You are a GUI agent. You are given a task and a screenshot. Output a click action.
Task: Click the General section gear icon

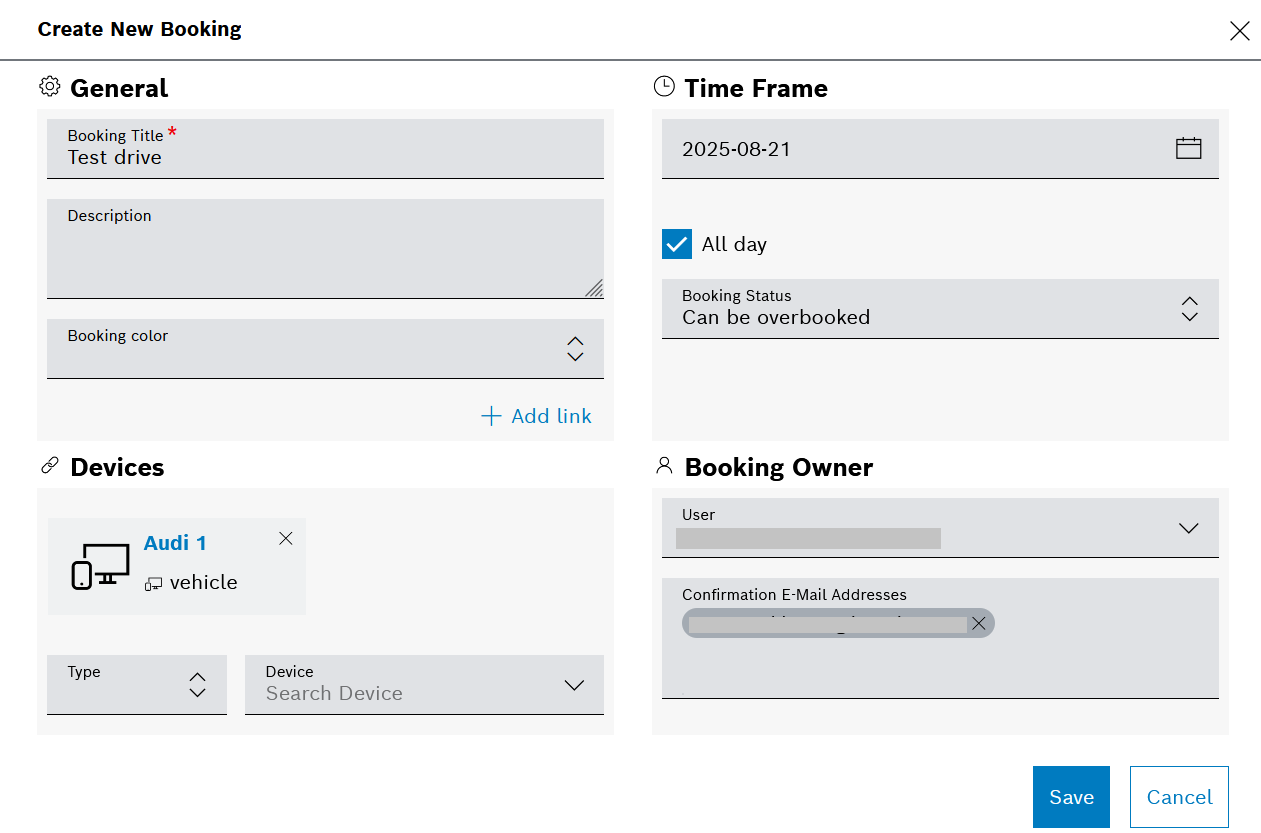coord(50,87)
